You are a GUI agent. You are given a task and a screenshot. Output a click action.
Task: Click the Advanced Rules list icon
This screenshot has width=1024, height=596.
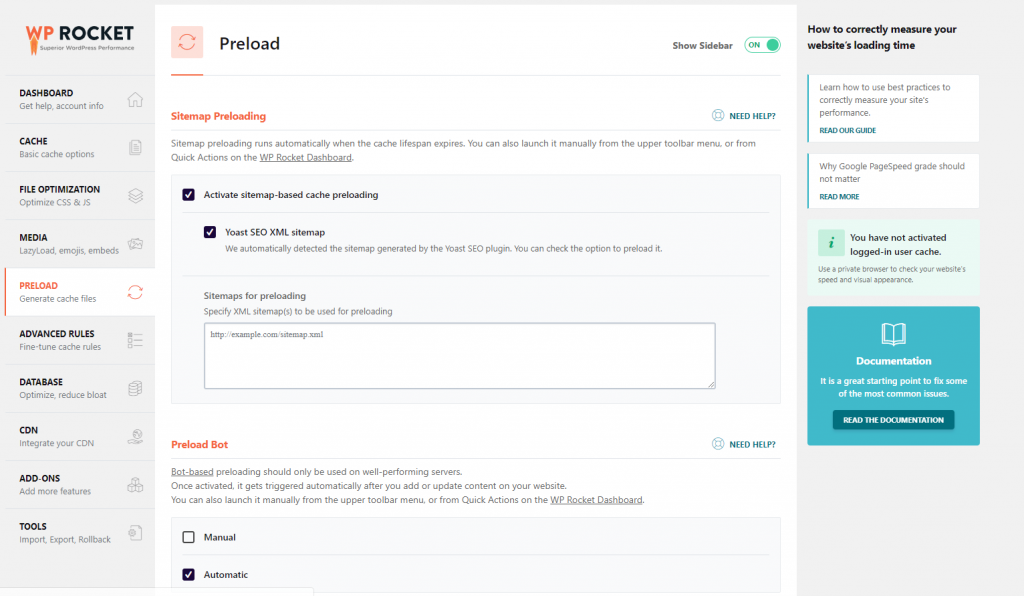click(x=135, y=340)
